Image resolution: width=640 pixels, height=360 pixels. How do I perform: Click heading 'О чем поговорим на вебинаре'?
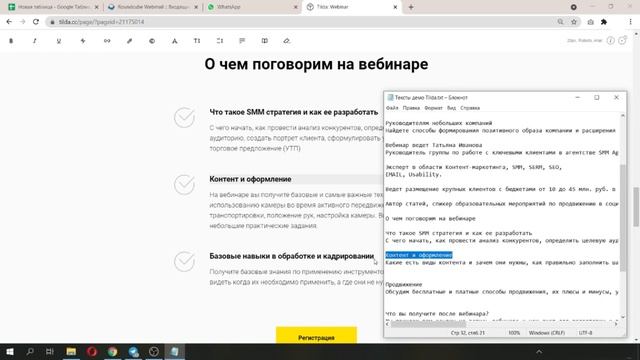click(316, 64)
